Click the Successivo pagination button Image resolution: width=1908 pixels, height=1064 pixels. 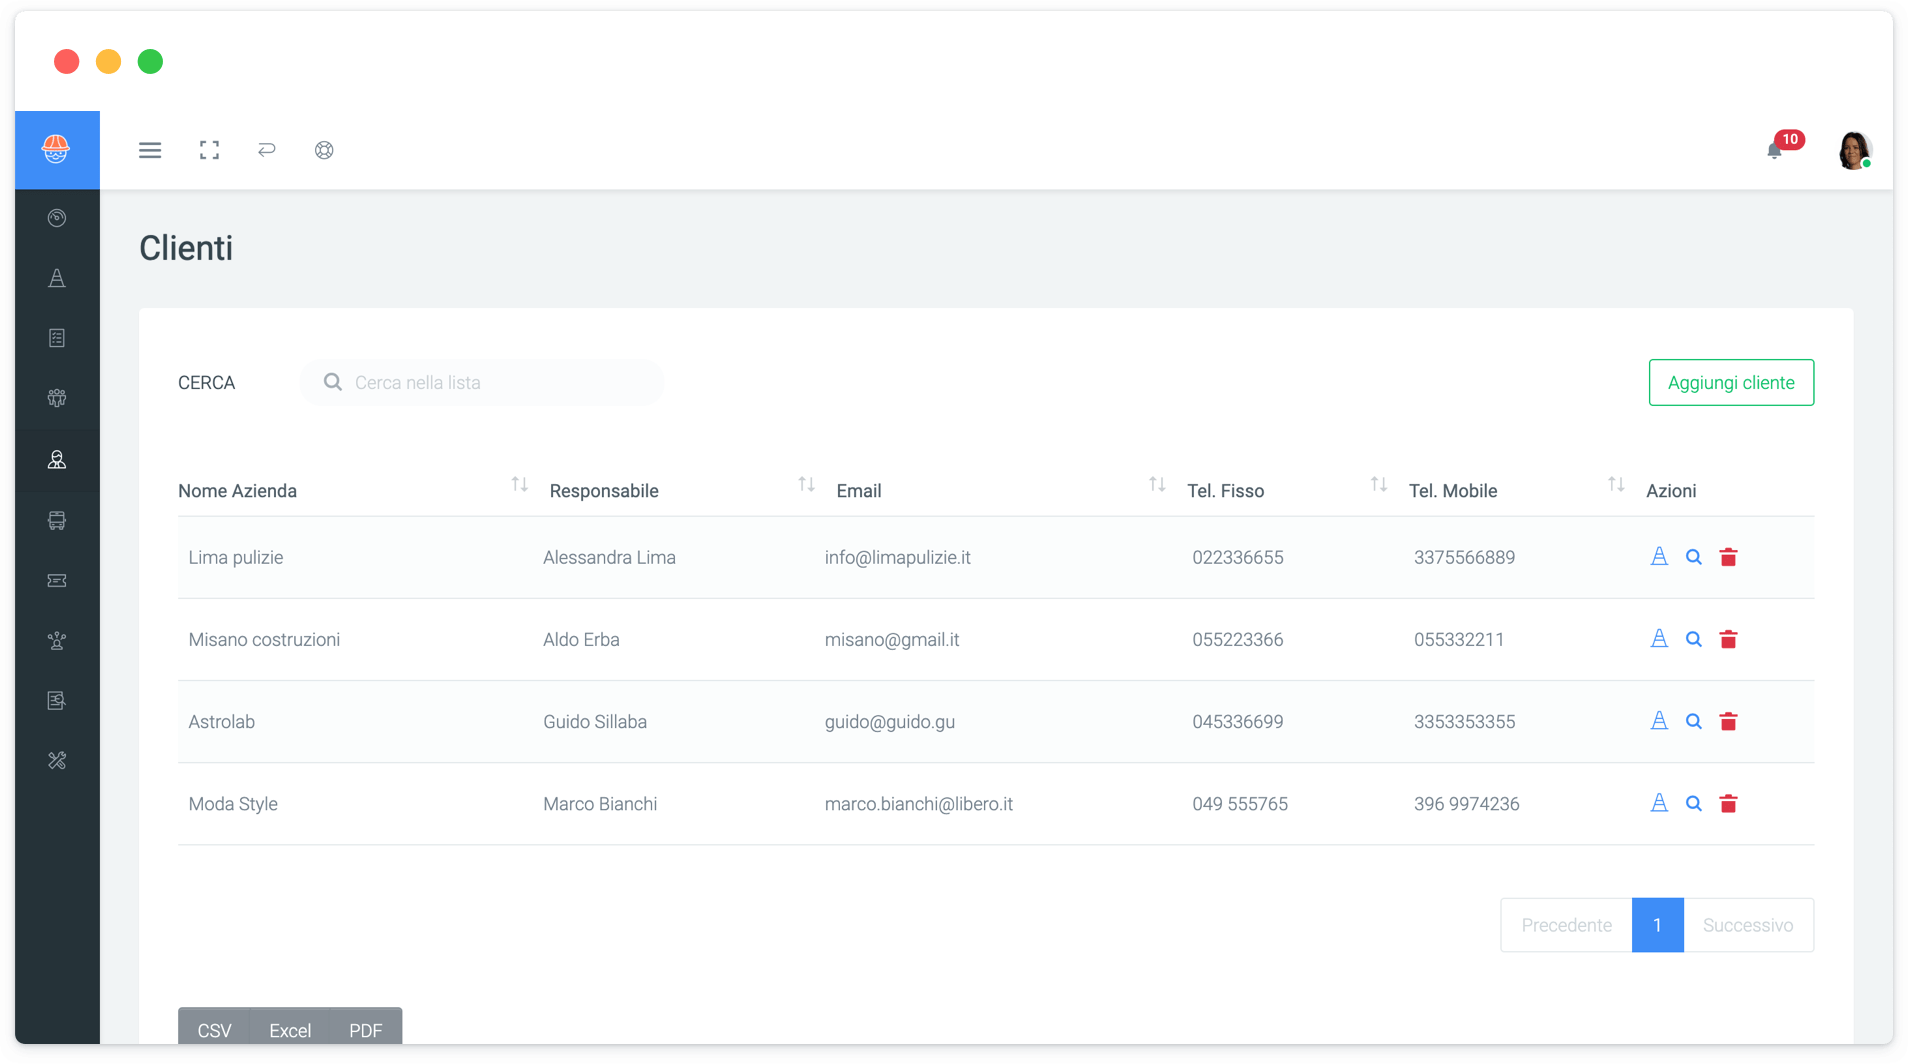[1748, 925]
